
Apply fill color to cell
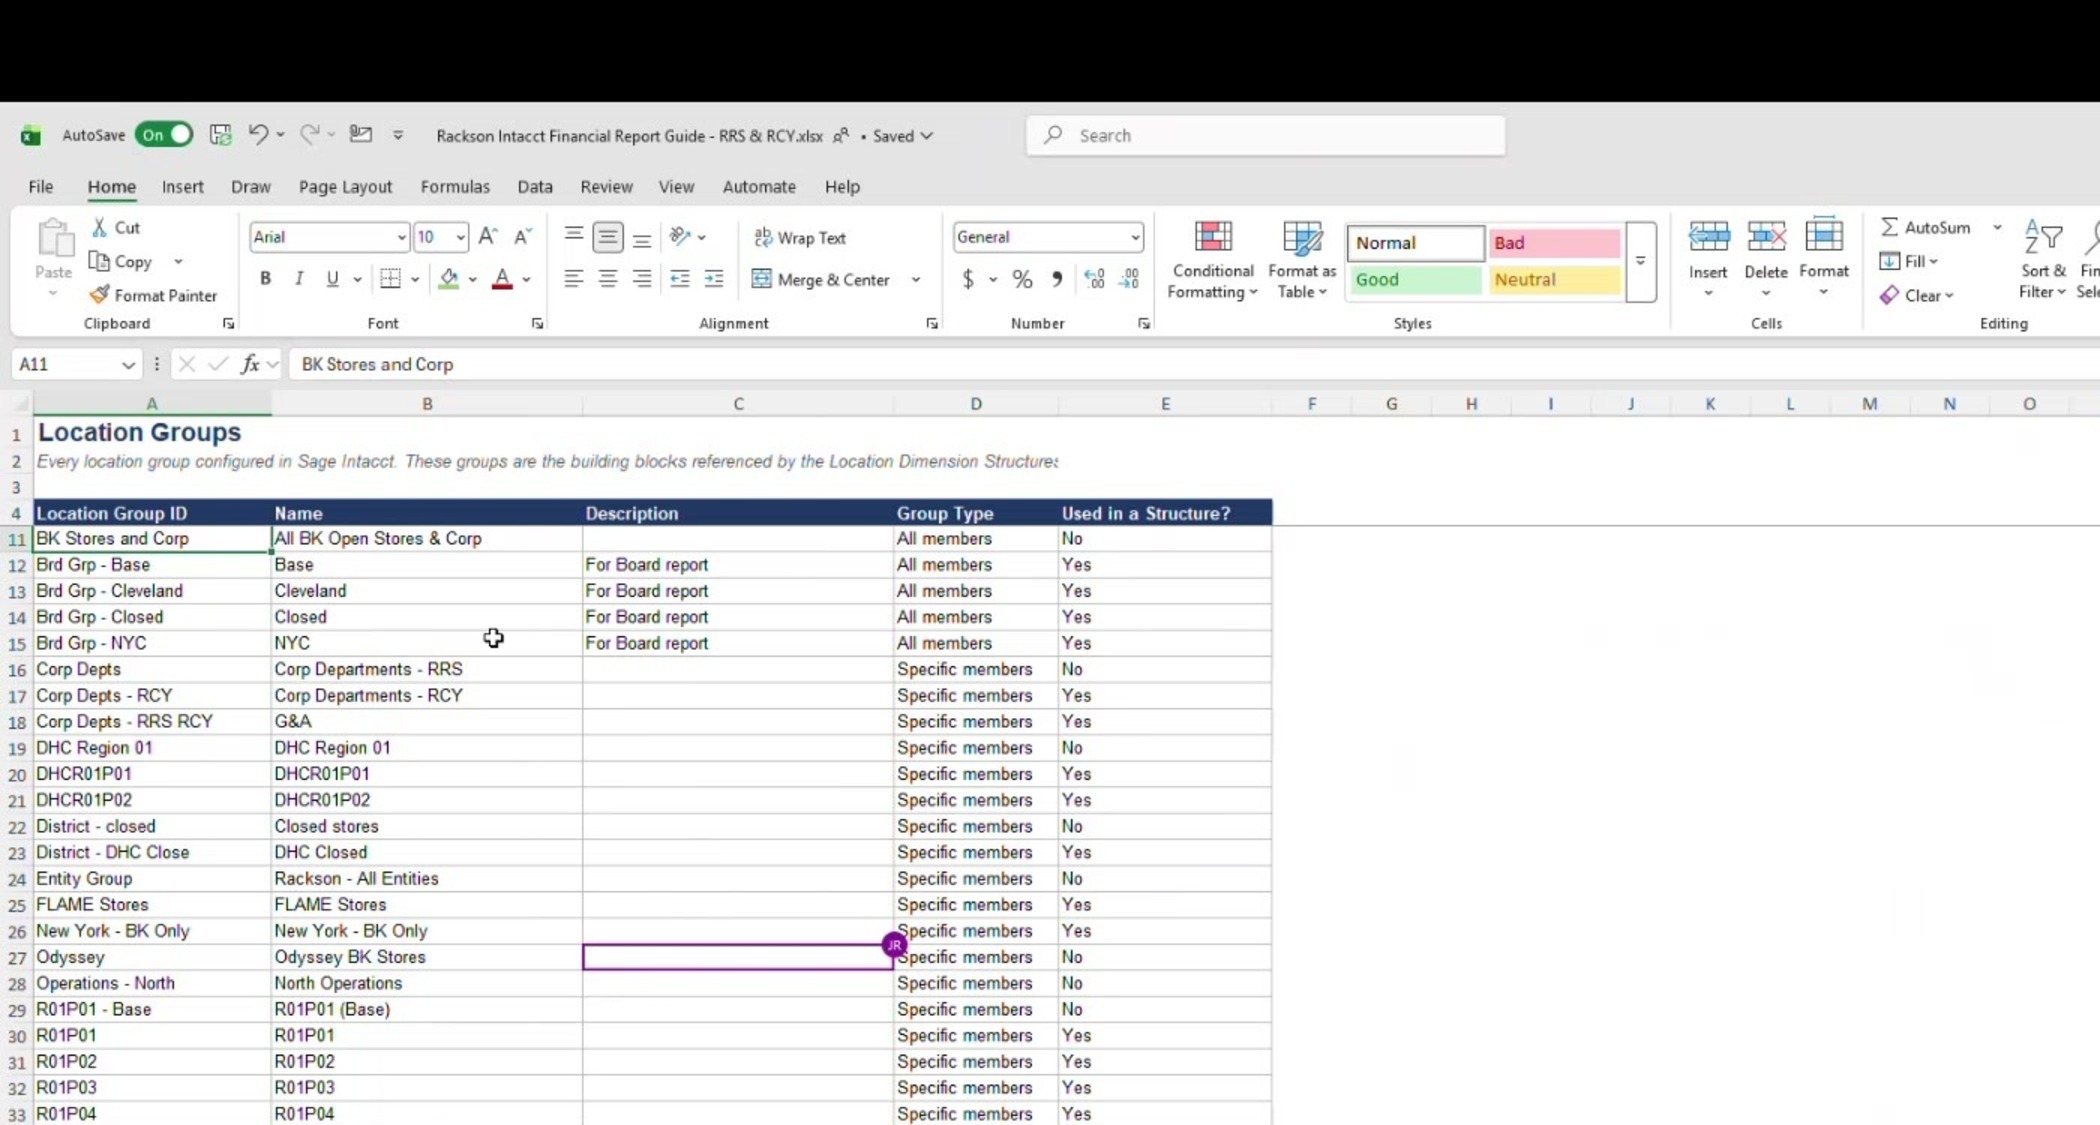pos(449,279)
